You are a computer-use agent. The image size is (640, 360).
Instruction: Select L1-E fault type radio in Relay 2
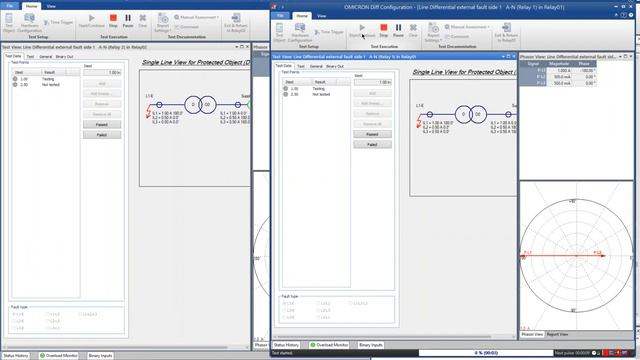(x=14, y=314)
